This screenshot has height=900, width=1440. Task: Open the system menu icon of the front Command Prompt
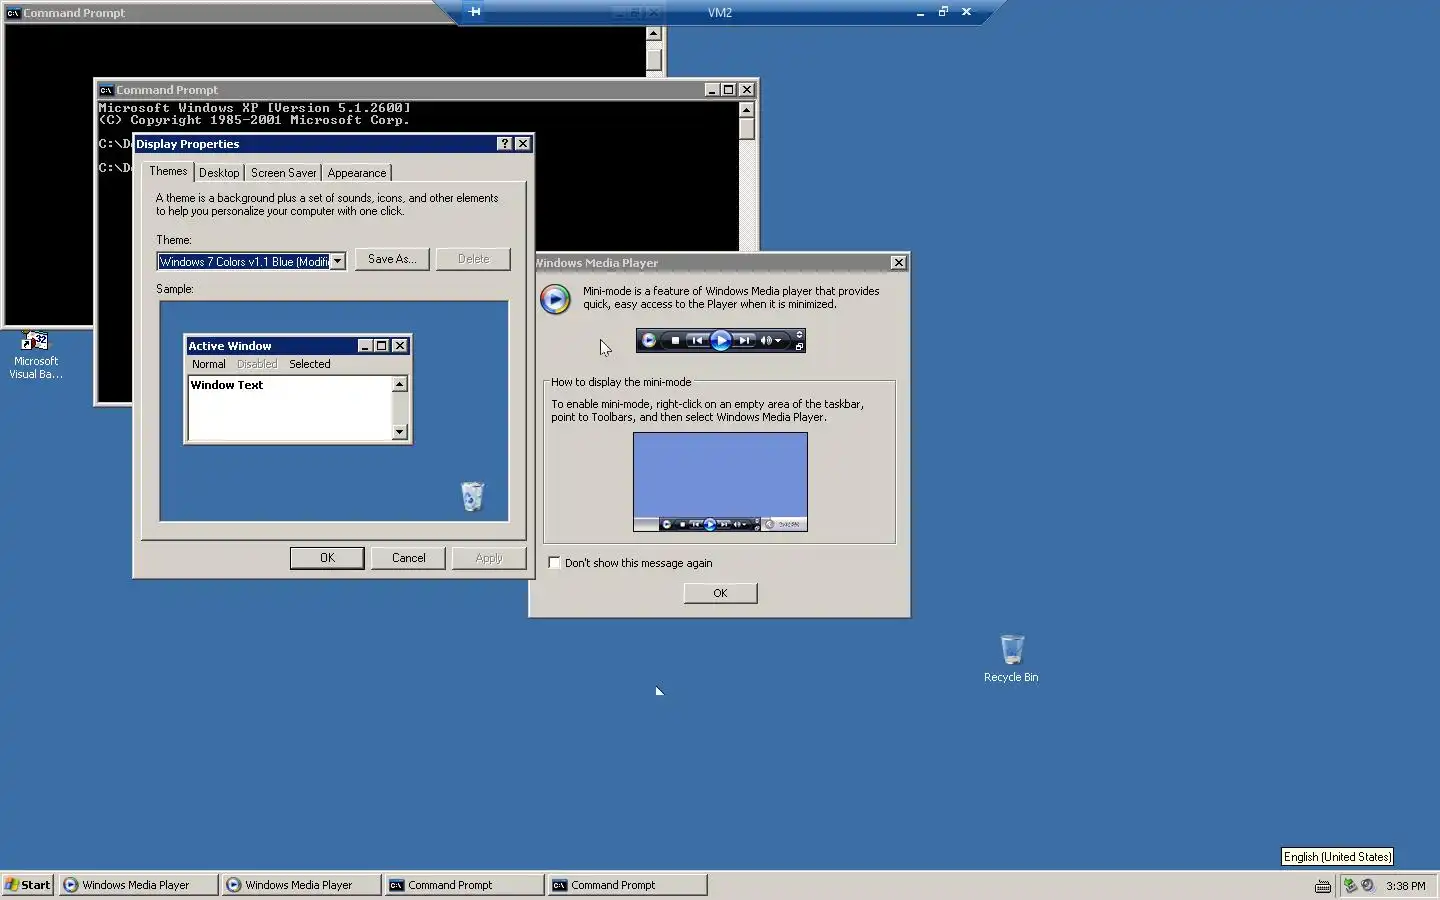pos(106,90)
